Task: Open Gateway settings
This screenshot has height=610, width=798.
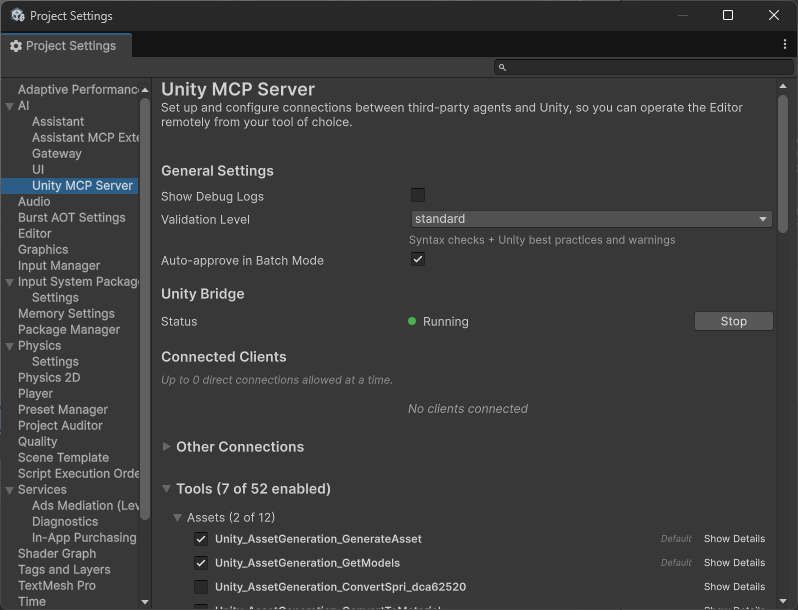Action: [x=56, y=154]
